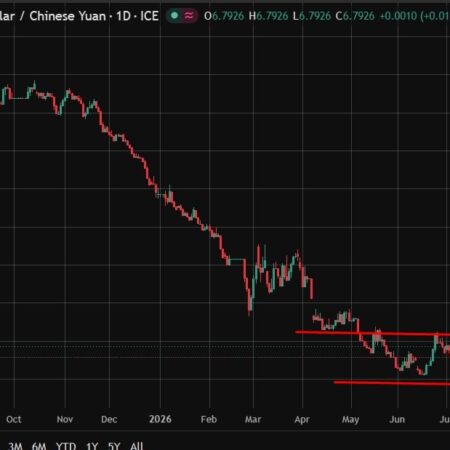Click the open value O6.7926
Screen dimensions: 450x450
[224, 16]
